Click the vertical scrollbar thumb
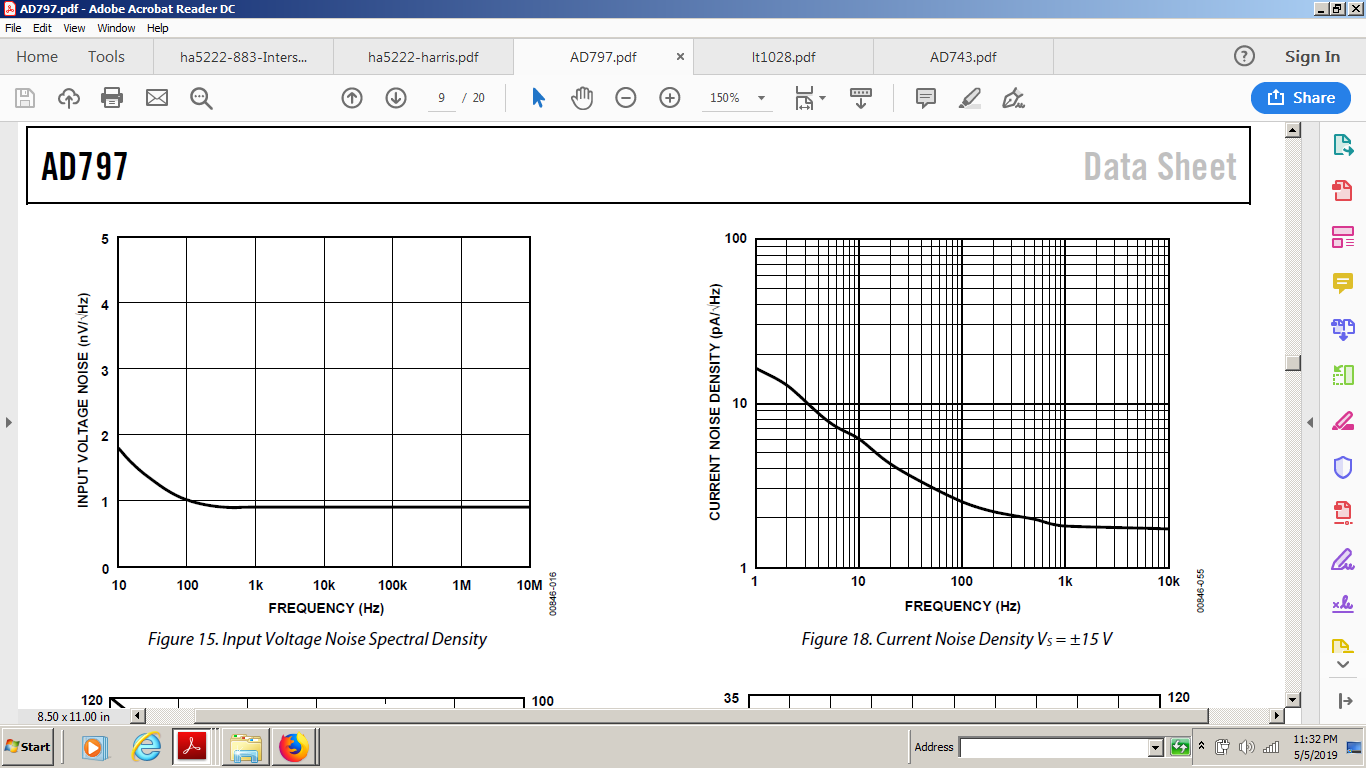This screenshot has width=1366, height=768. tap(1292, 363)
